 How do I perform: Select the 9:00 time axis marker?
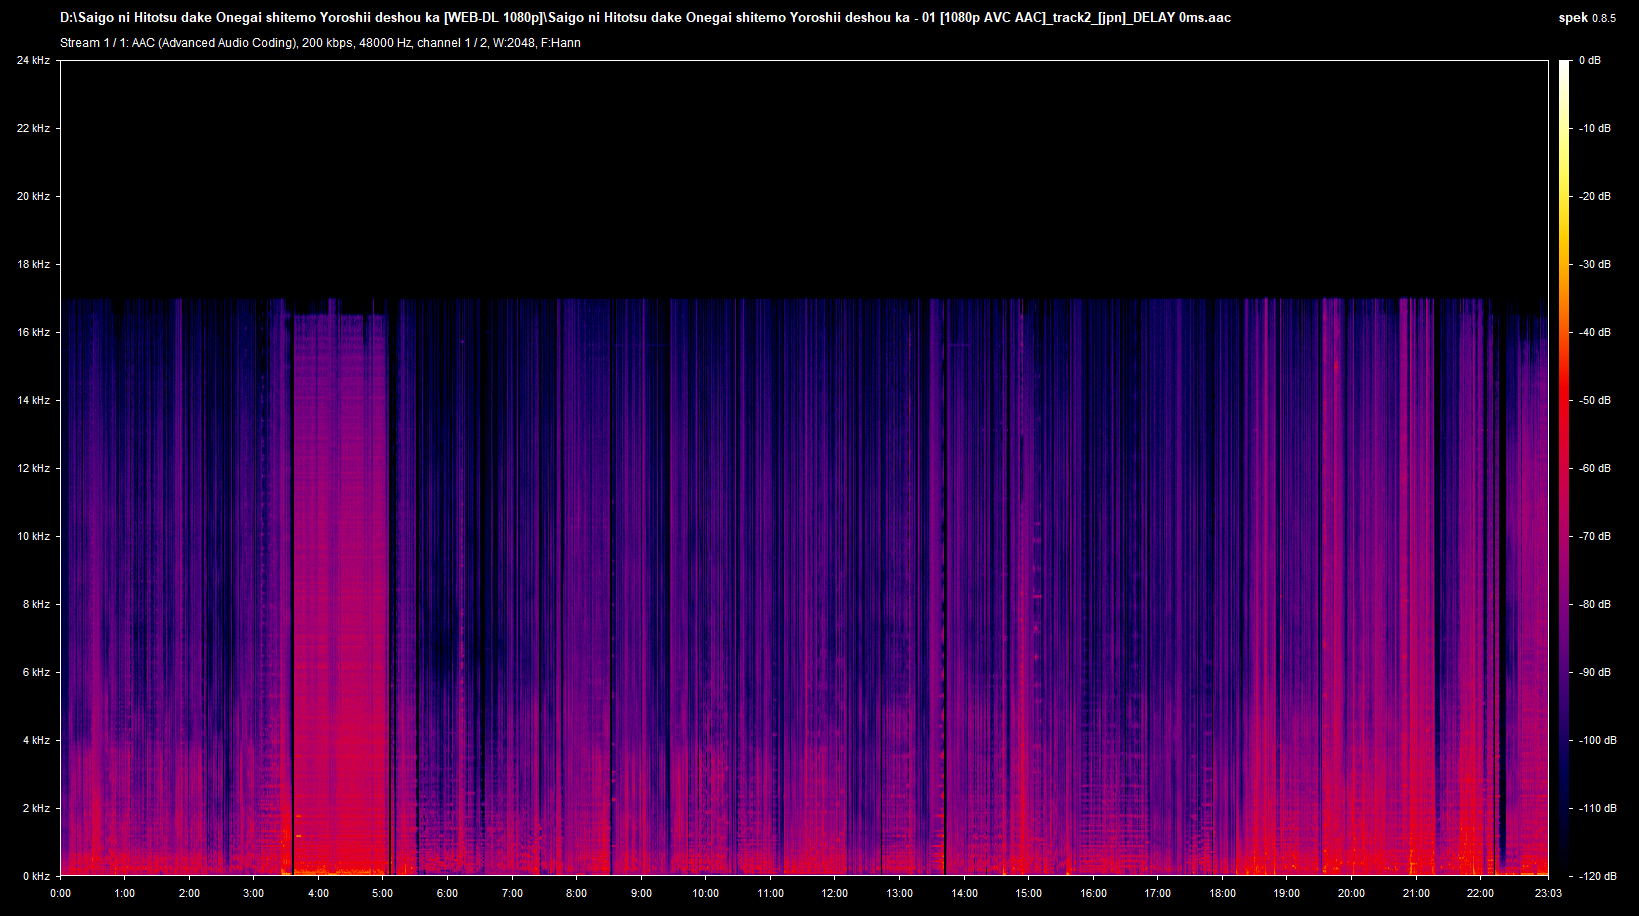641,894
